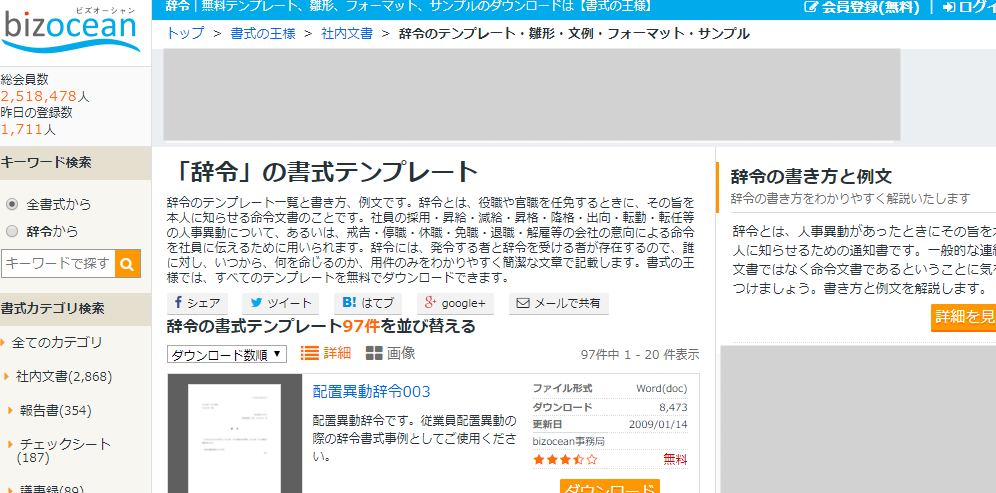Click the ログイン login link

[x=969, y=8]
